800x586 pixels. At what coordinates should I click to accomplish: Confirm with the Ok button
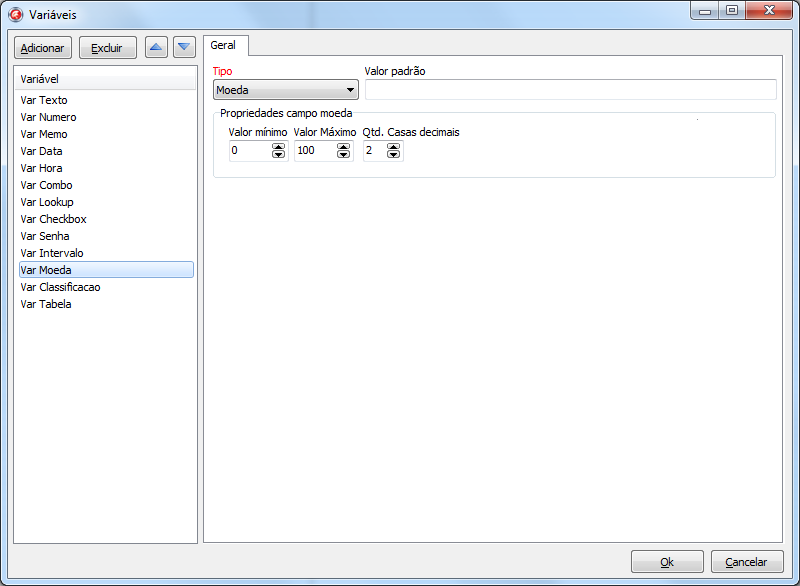click(667, 562)
